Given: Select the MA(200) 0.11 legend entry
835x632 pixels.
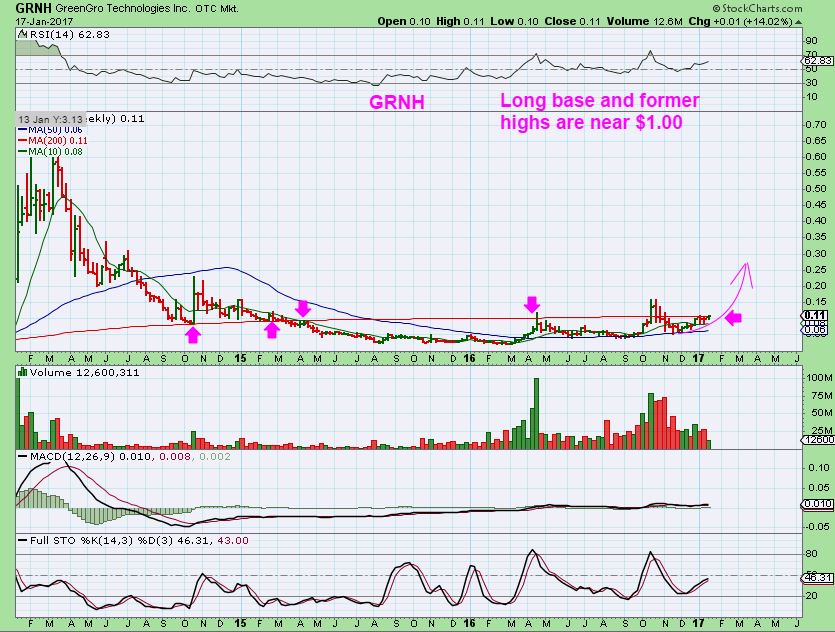Looking at the screenshot, I should point(53,141).
